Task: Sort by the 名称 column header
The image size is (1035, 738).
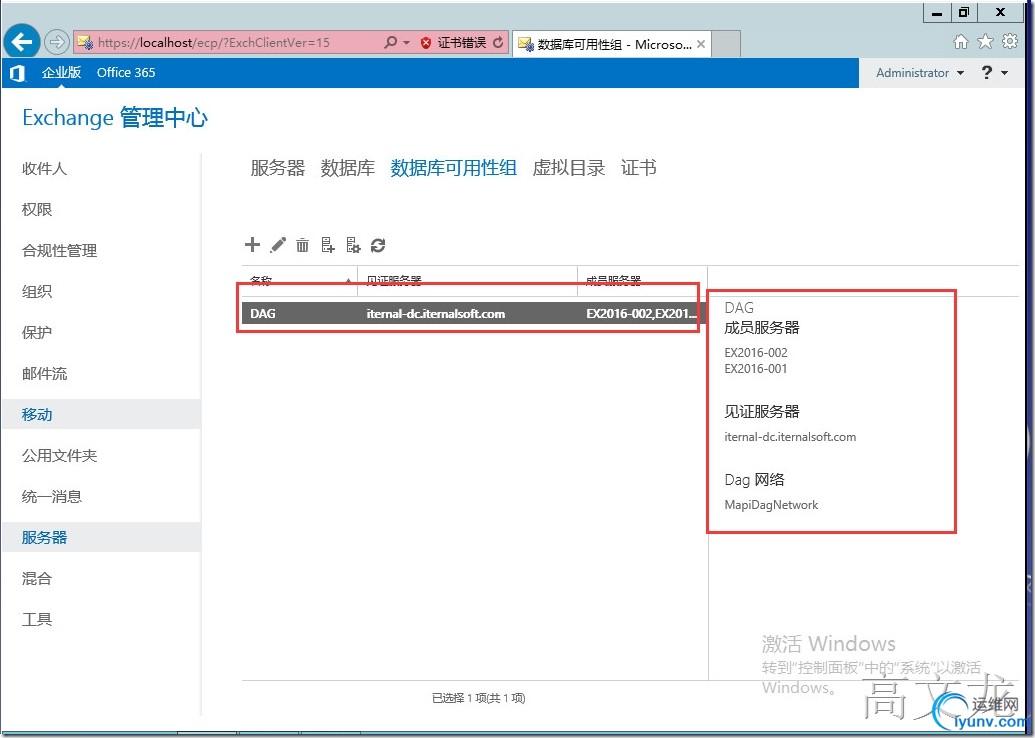Action: tap(300, 280)
